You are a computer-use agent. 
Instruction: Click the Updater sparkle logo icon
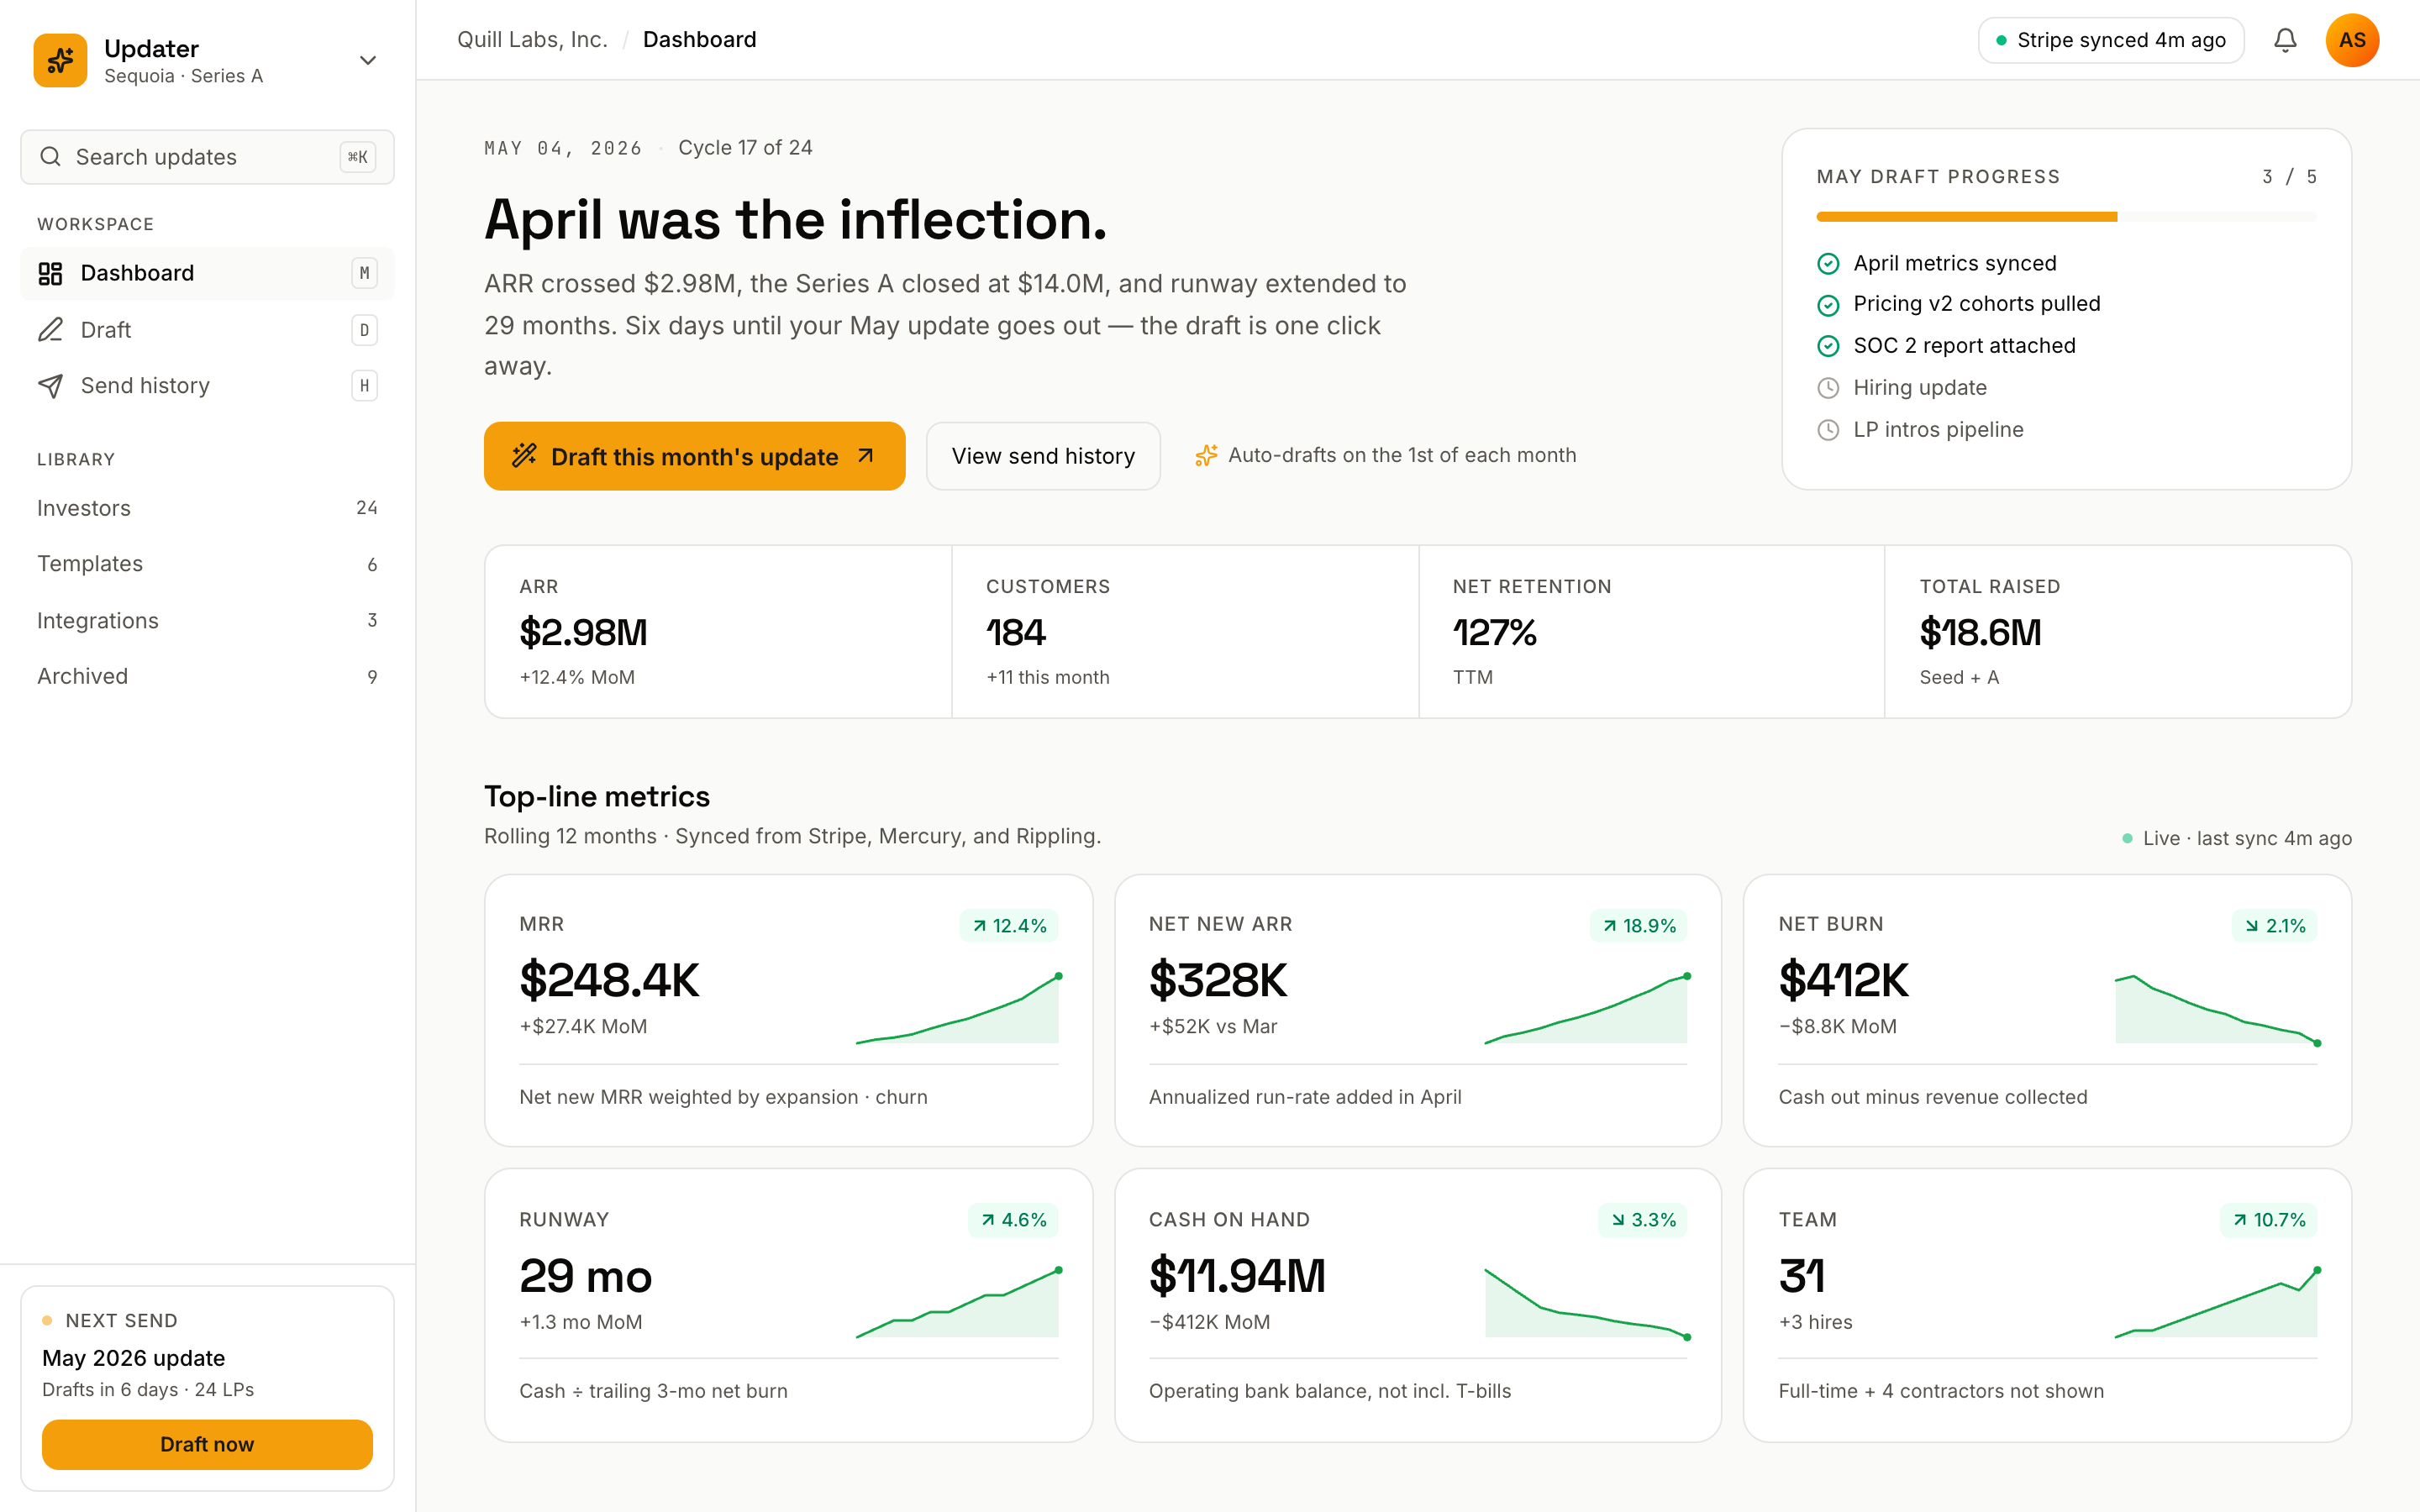pyautogui.click(x=60, y=60)
